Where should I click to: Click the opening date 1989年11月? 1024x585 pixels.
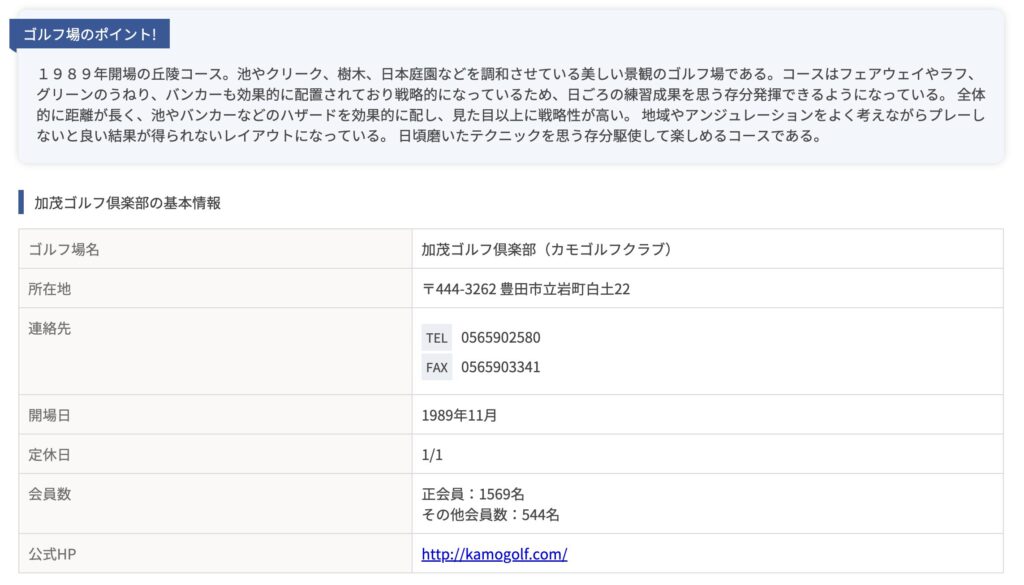pyautogui.click(x=459, y=415)
